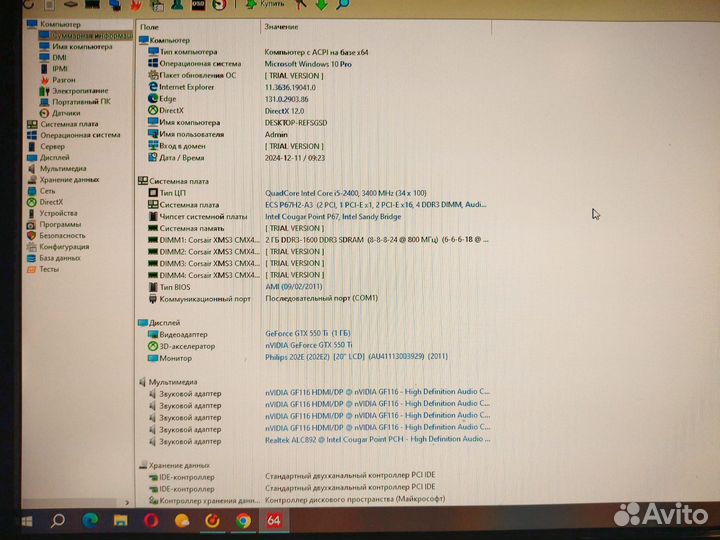The width and height of the screenshot is (720, 540).
Task: Click the Электропитание power icon in sidebar
Action: pyautogui.click(x=44, y=90)
